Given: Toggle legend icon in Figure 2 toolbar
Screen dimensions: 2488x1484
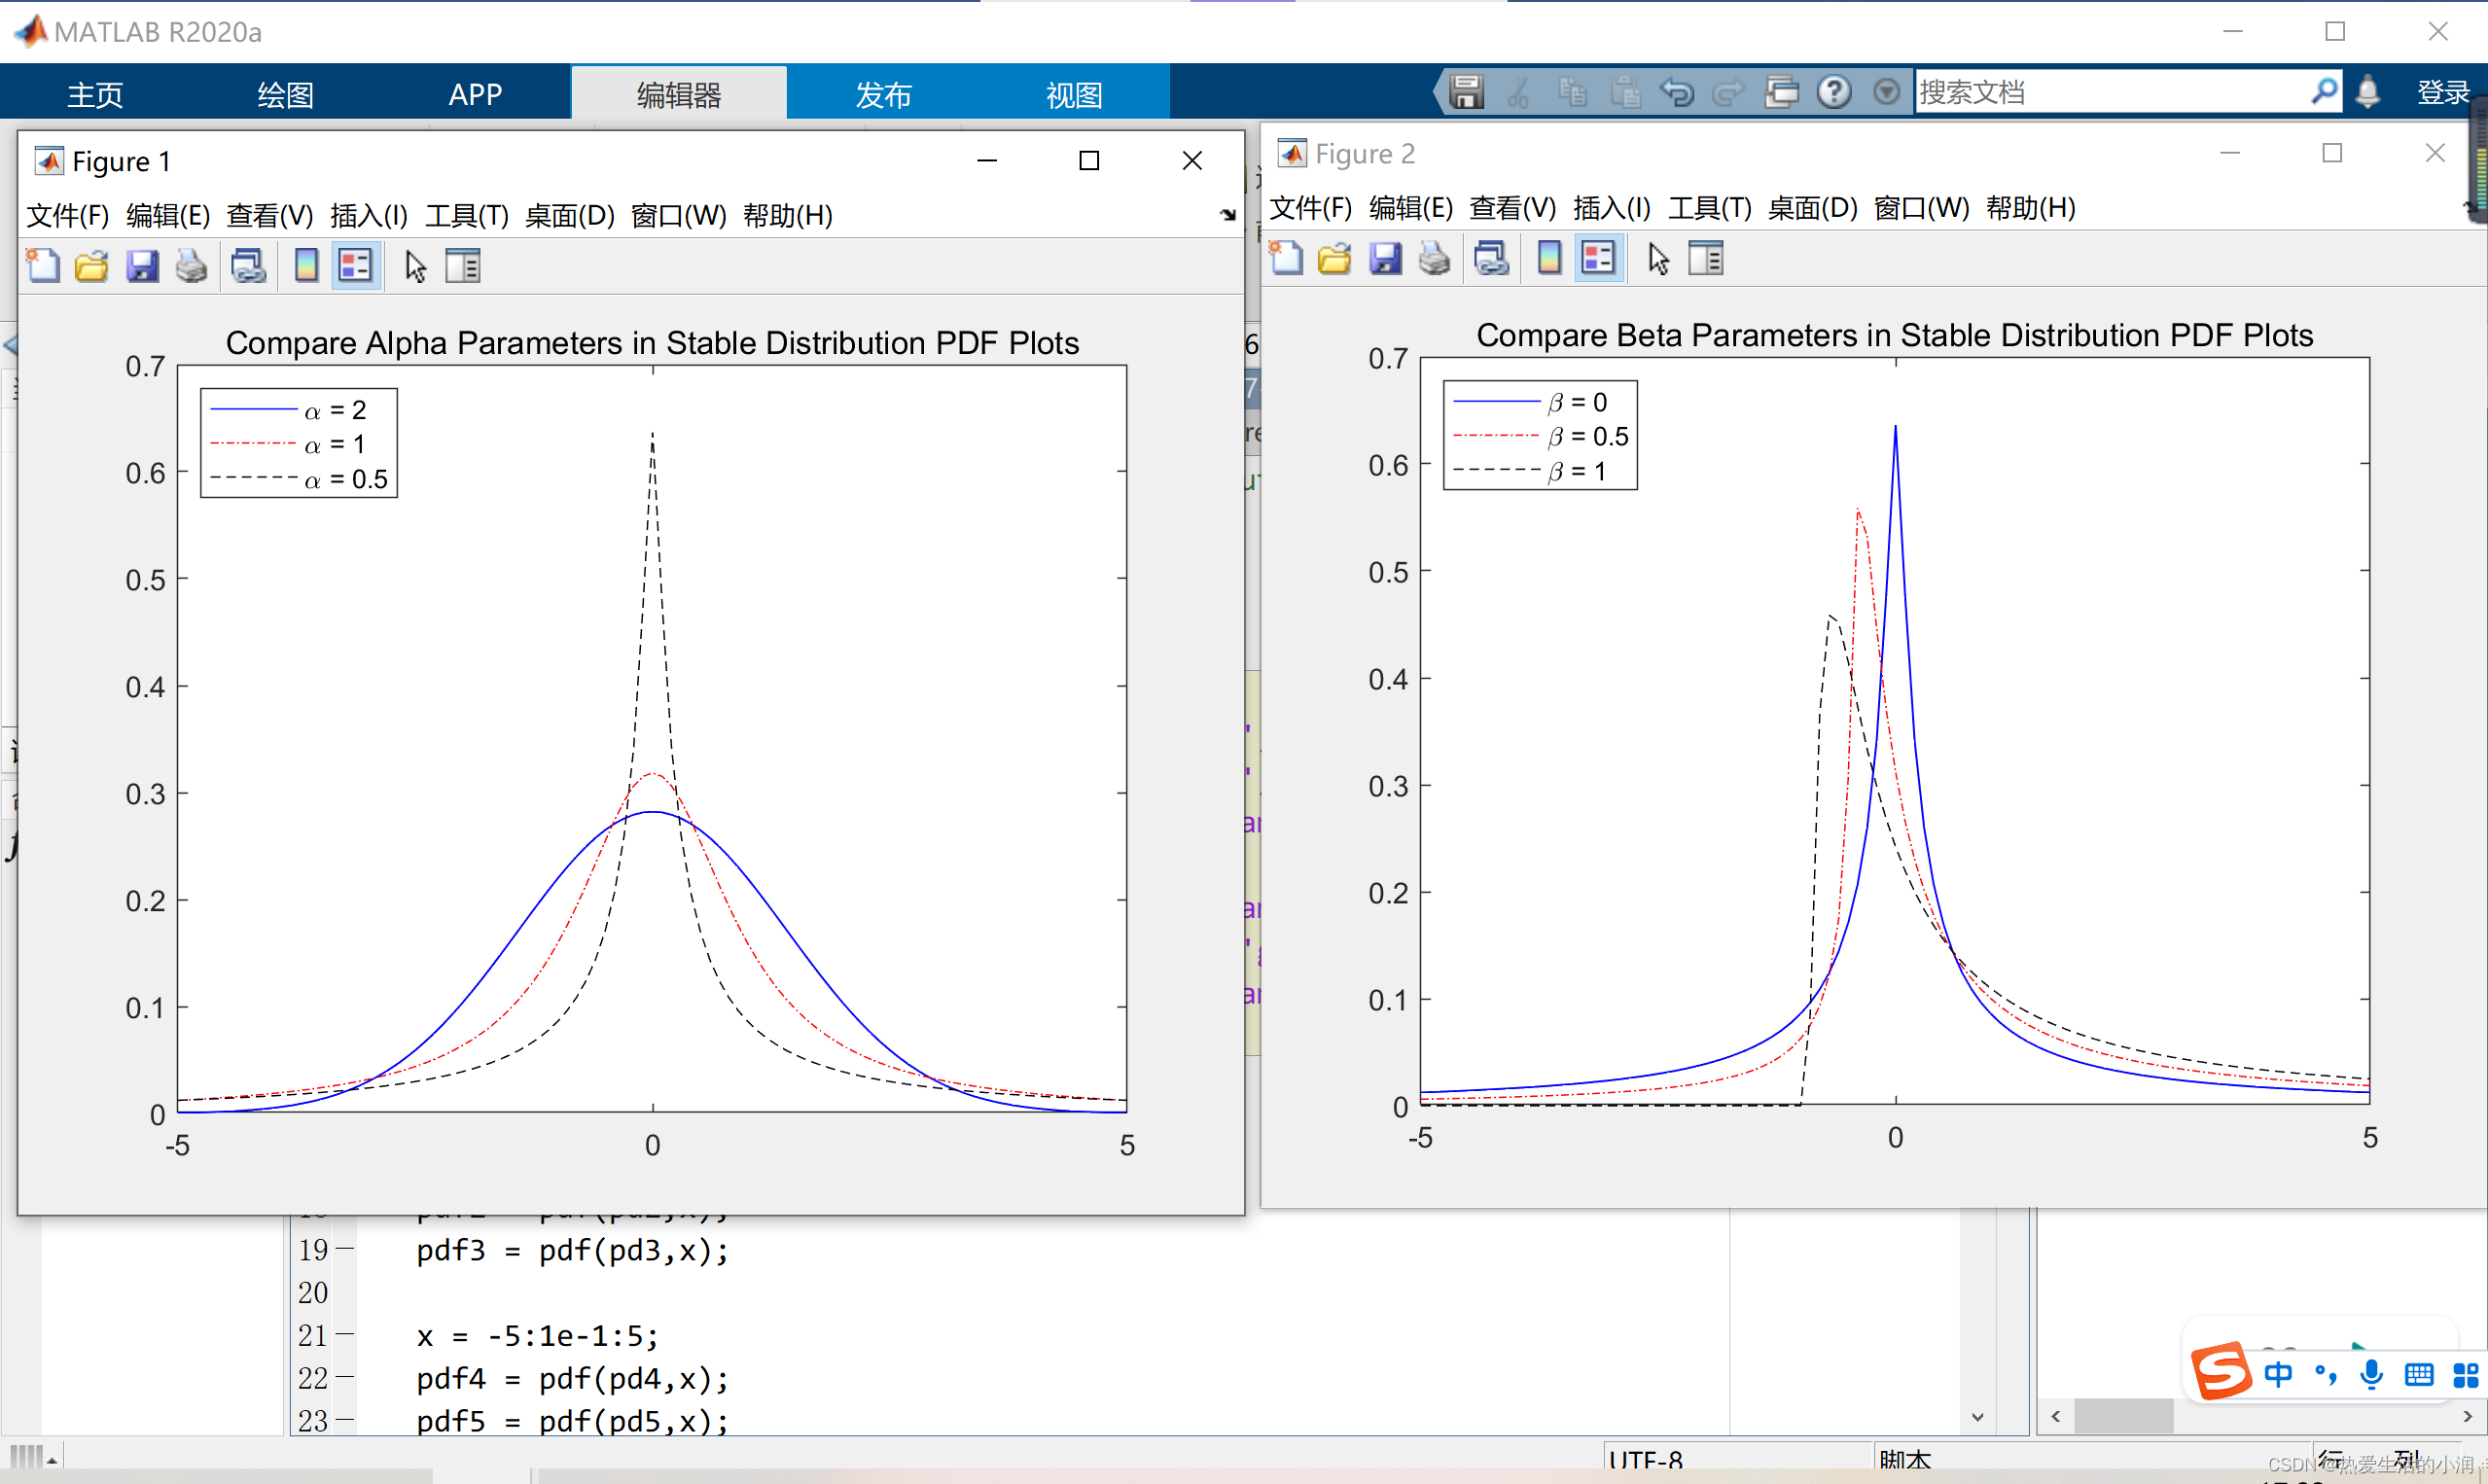Looking at the screenshot, I should click(1599, 258).
